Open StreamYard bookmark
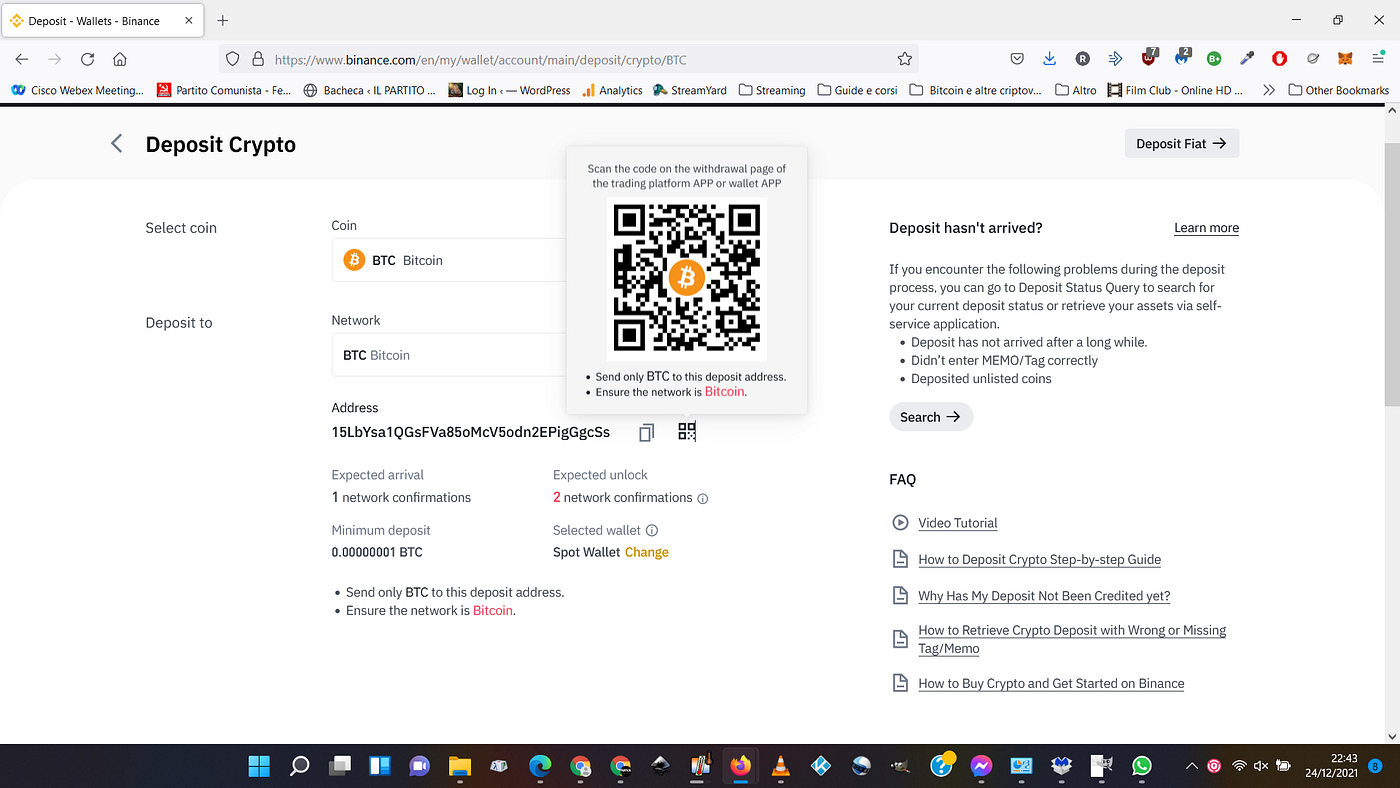1400x788 pixels. click(690, 90)
